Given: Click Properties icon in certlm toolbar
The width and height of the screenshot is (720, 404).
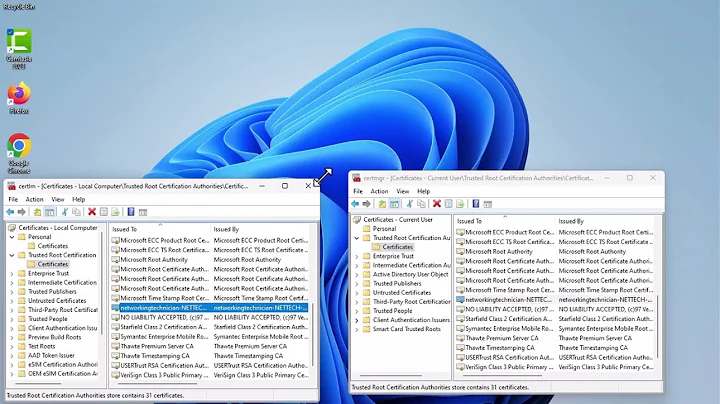Looking at the screenshot, I should coord(104,212).
